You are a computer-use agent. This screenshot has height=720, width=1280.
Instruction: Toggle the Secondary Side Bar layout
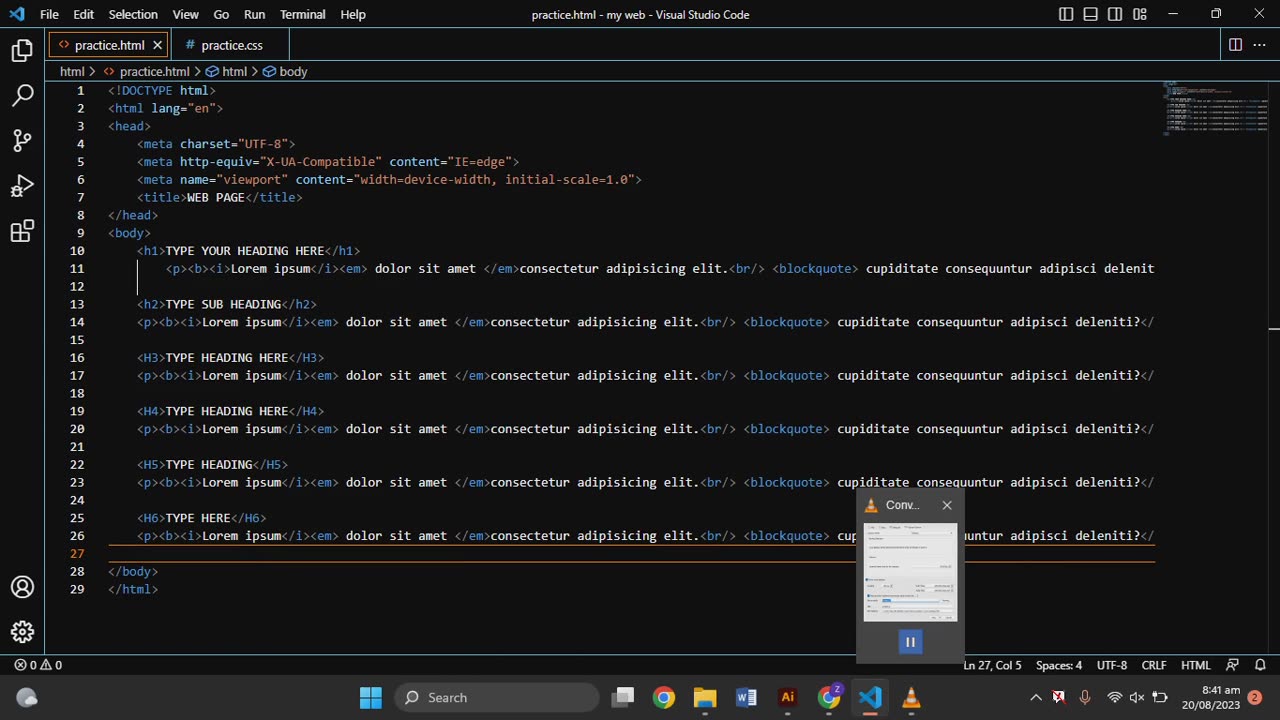(x=1115, y=14)
